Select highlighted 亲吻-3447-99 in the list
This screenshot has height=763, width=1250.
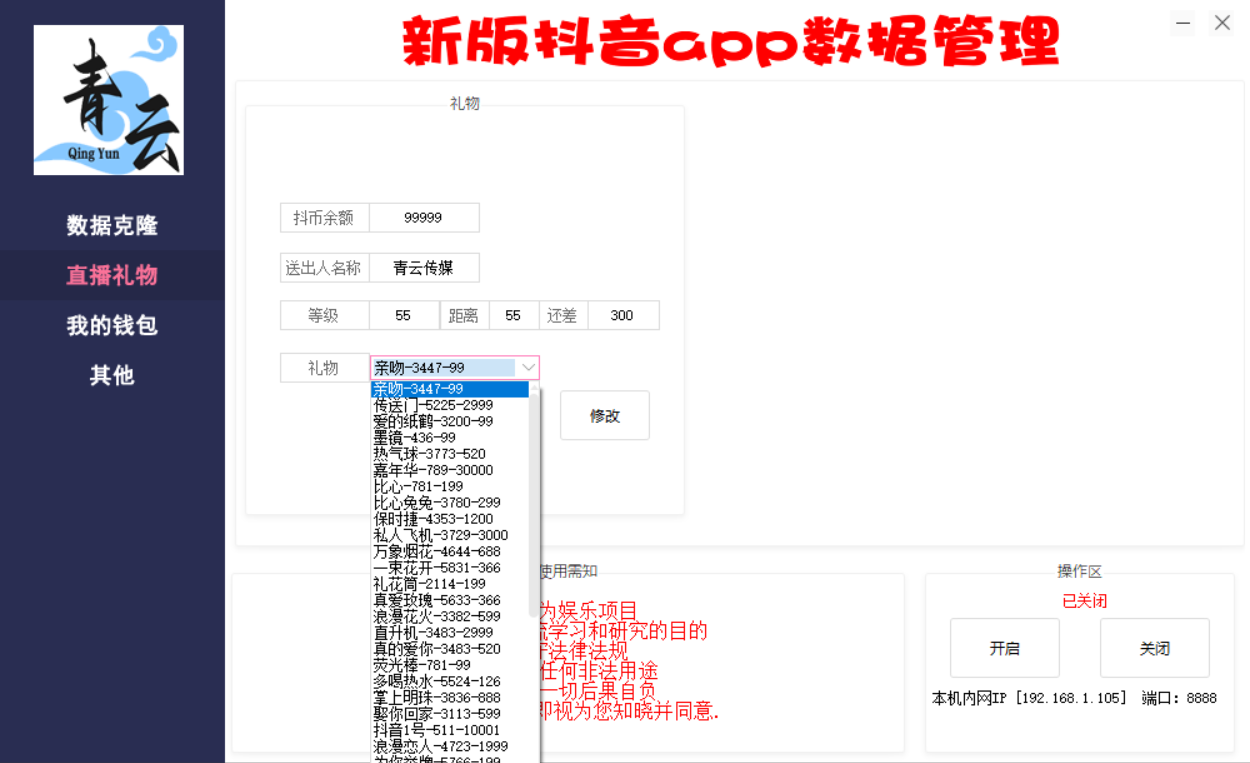449,389
